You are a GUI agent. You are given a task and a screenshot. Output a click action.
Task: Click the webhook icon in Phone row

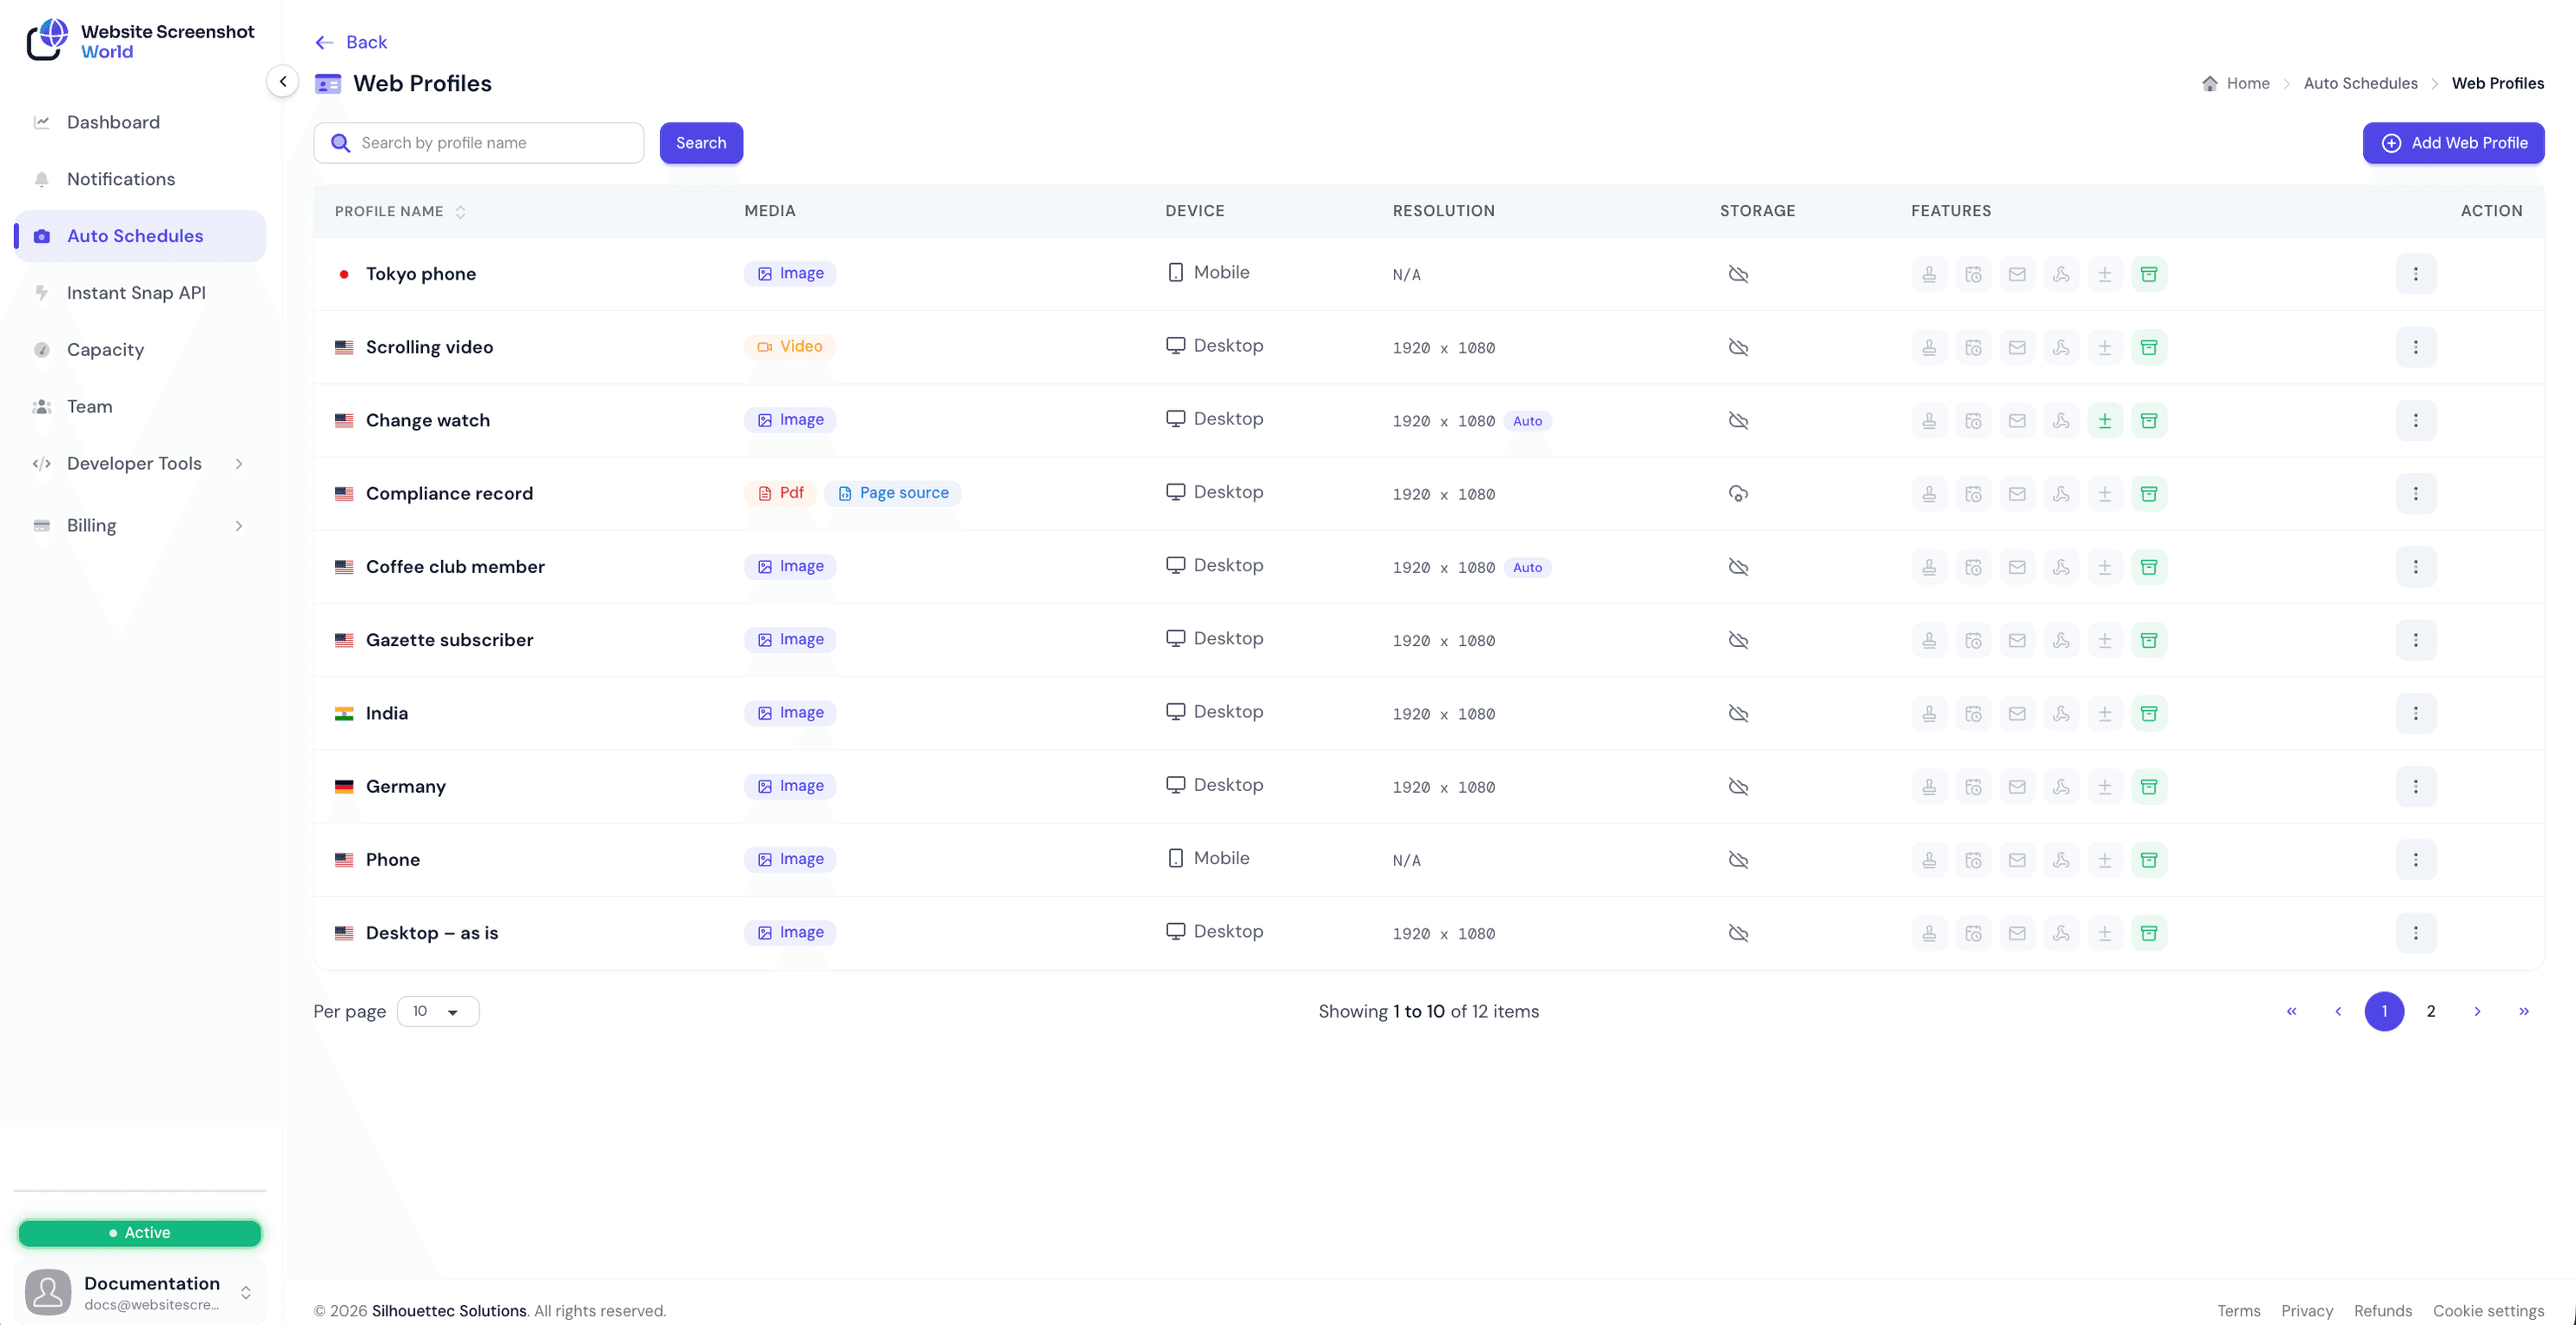[x=2061, y=860]
